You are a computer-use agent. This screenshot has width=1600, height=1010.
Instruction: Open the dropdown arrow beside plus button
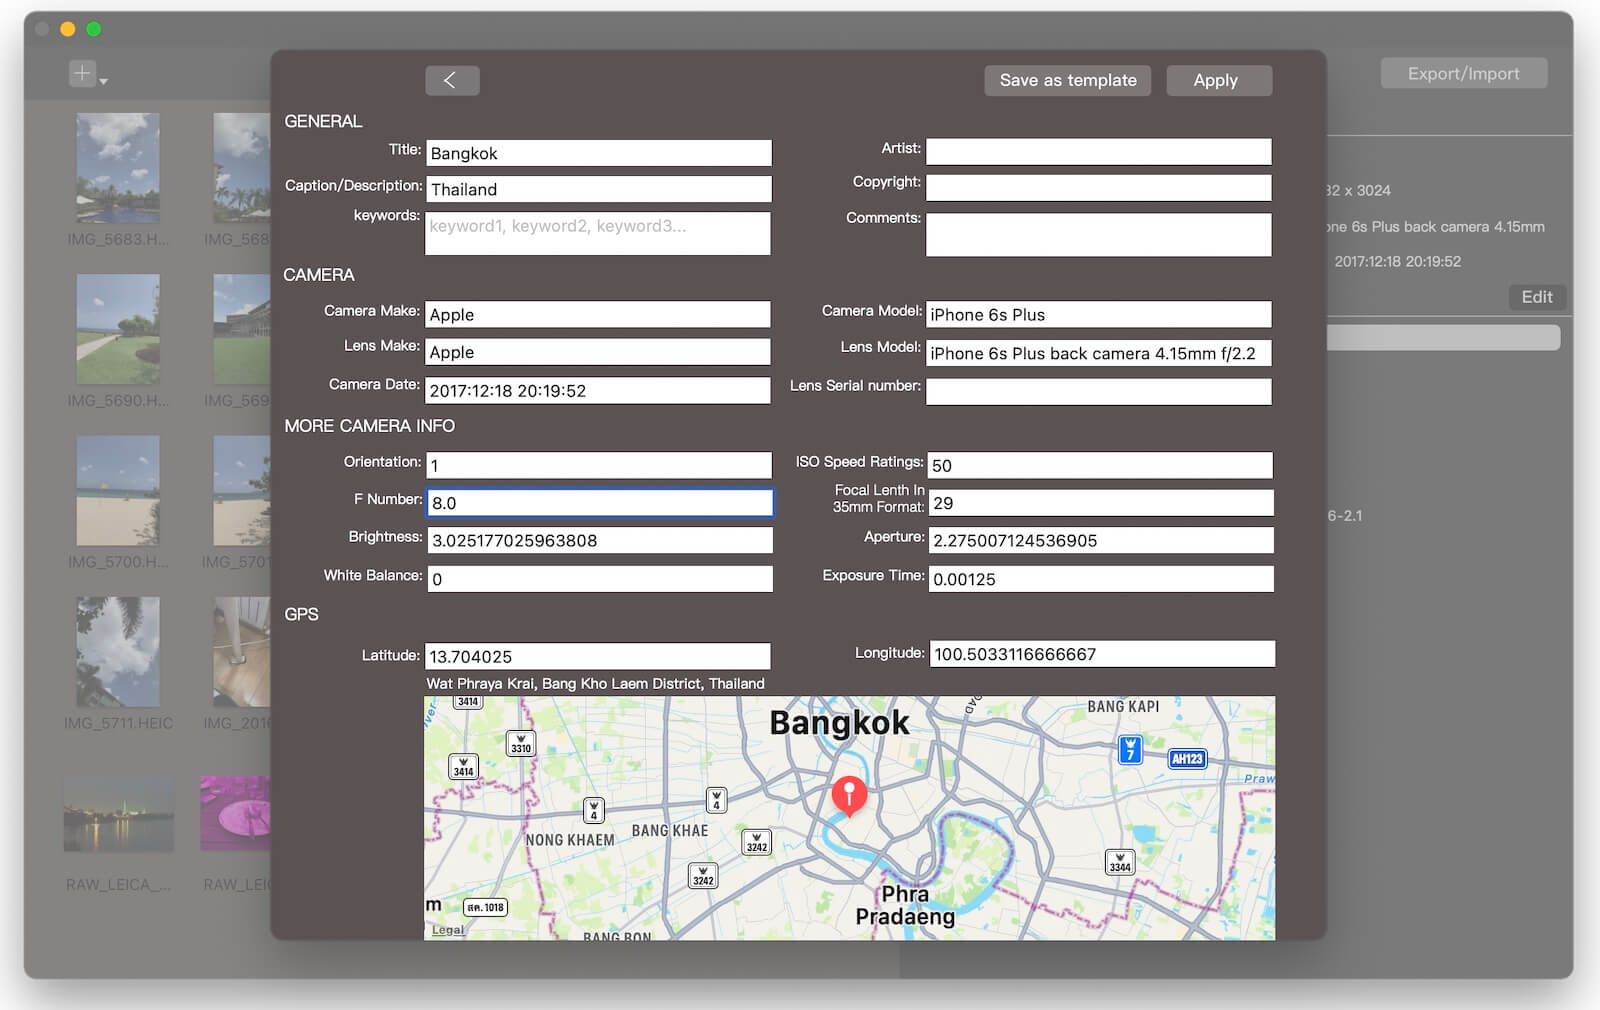[x=104, y=80]
